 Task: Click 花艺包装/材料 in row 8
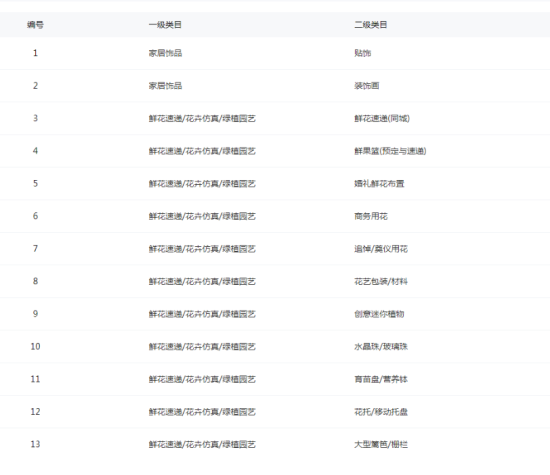pyautogui.click(x=381, y=282)
